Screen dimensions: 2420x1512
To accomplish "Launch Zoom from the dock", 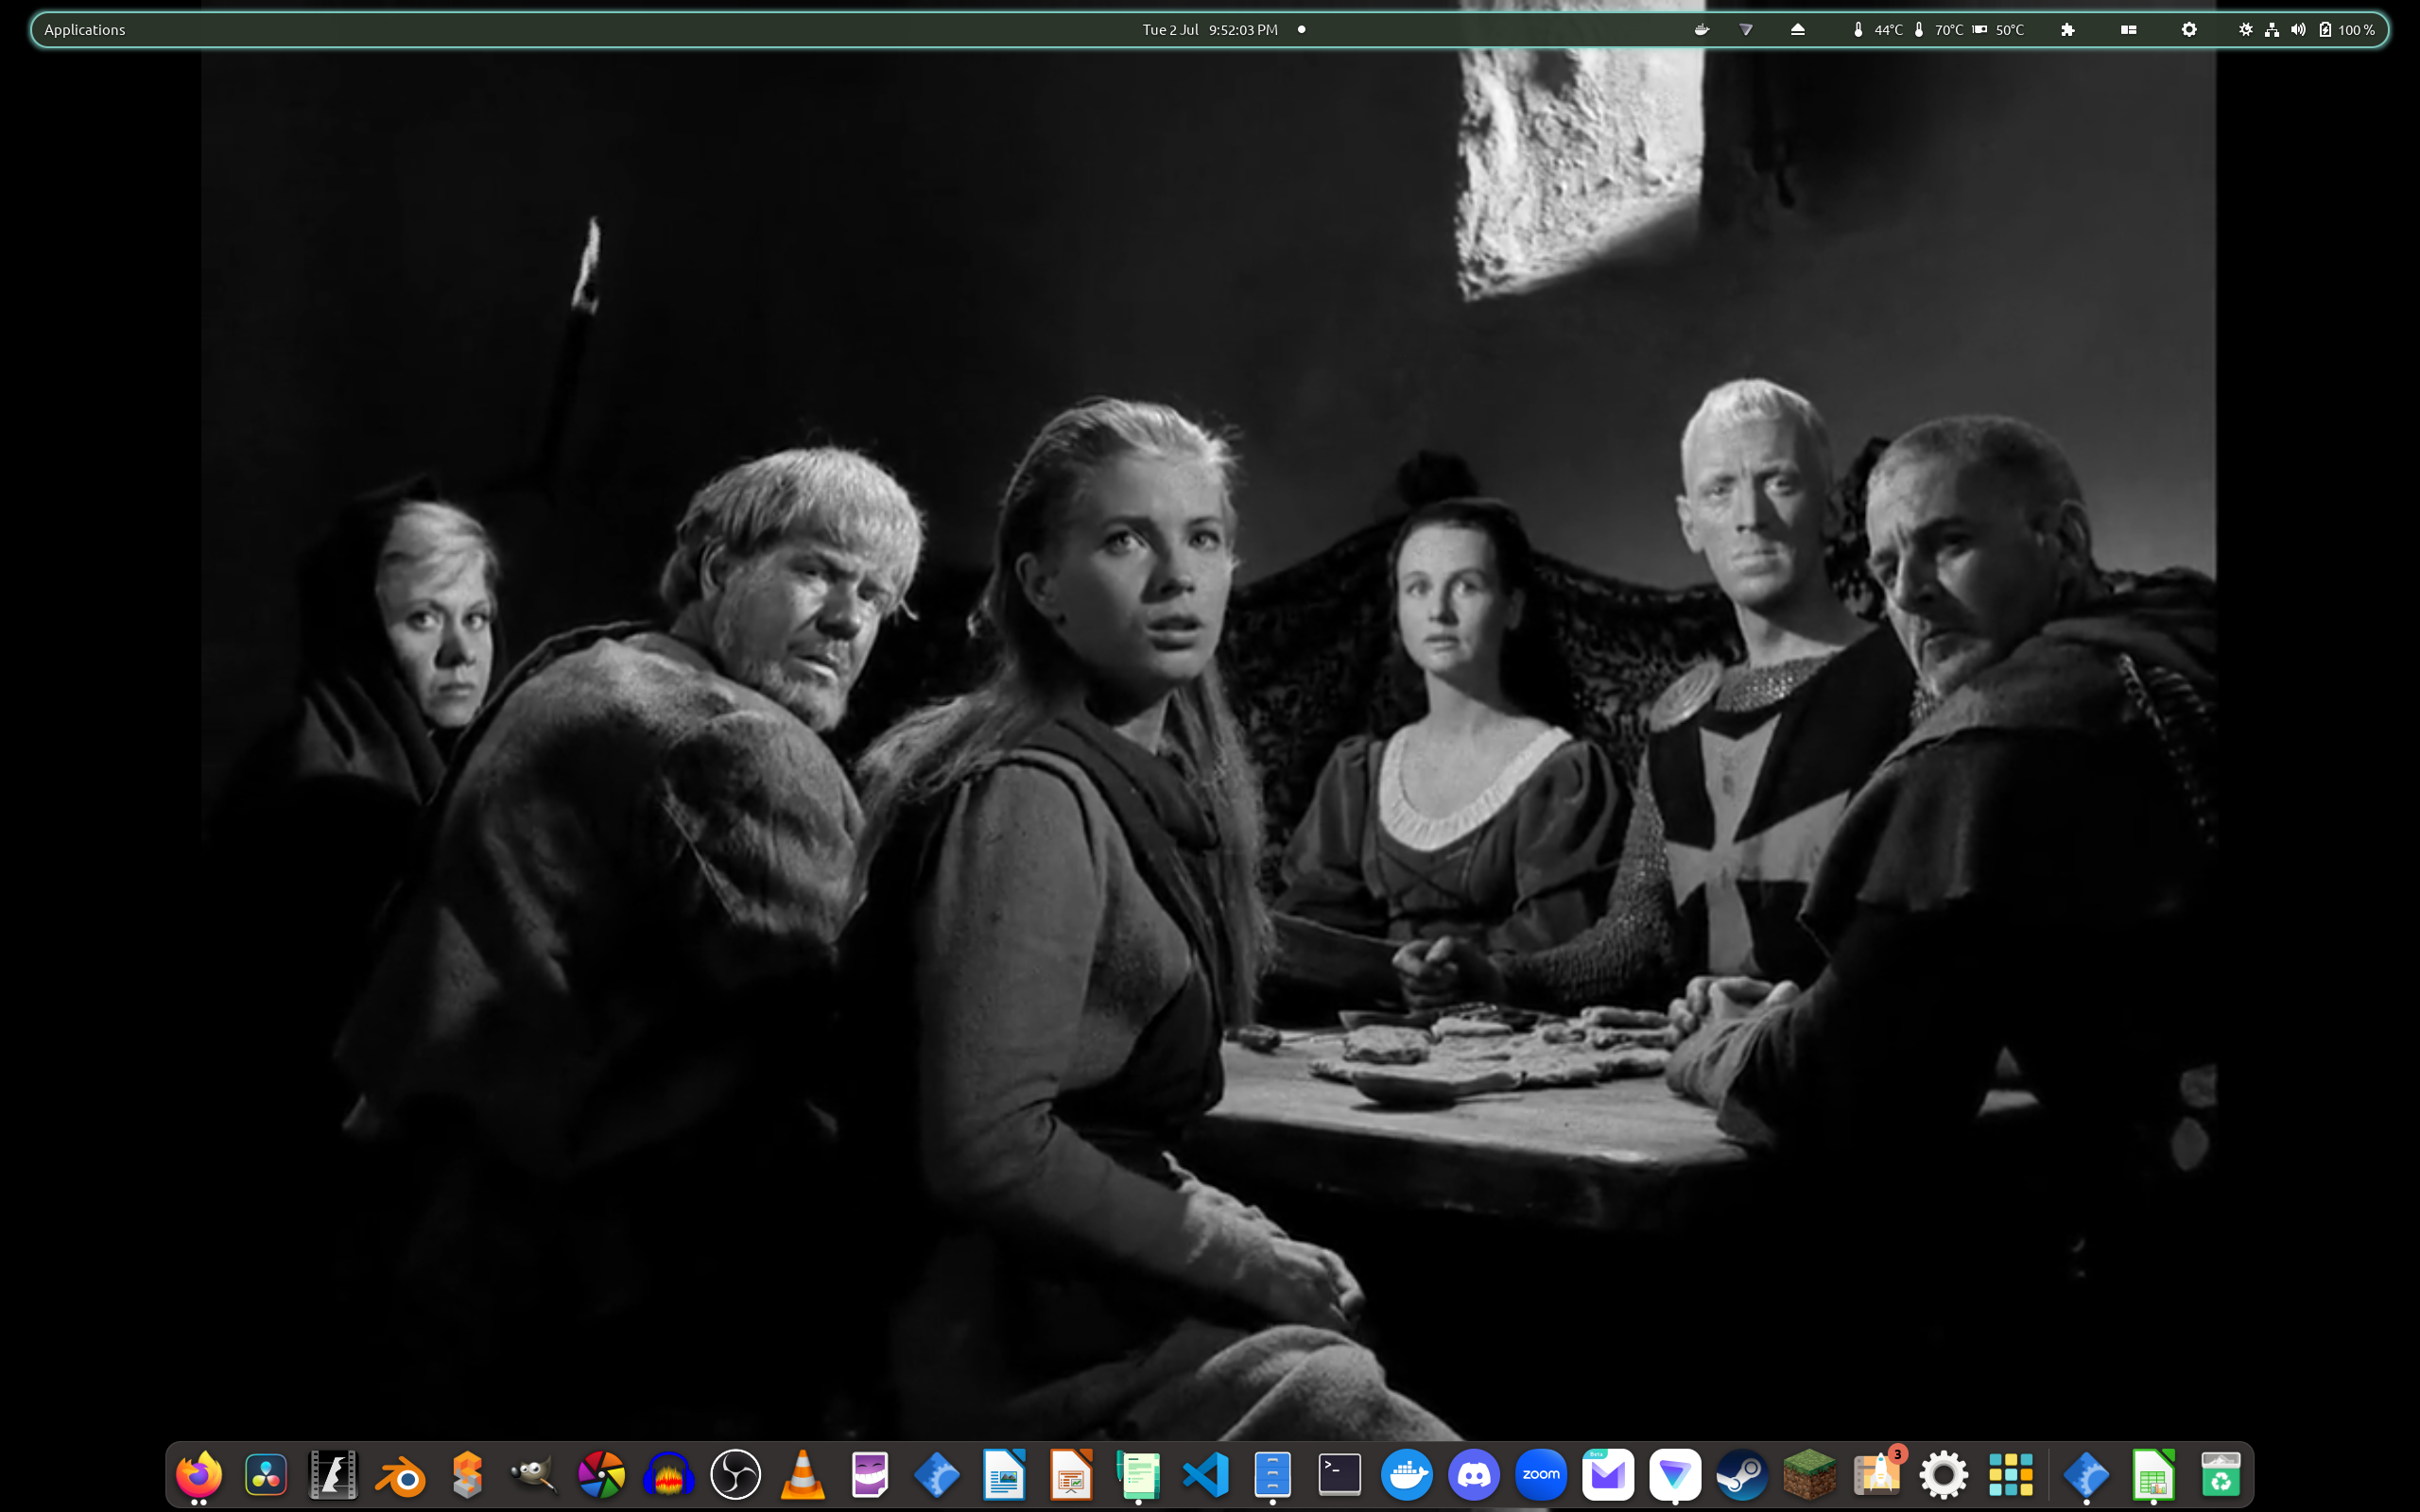I will pos(1541,1474).
